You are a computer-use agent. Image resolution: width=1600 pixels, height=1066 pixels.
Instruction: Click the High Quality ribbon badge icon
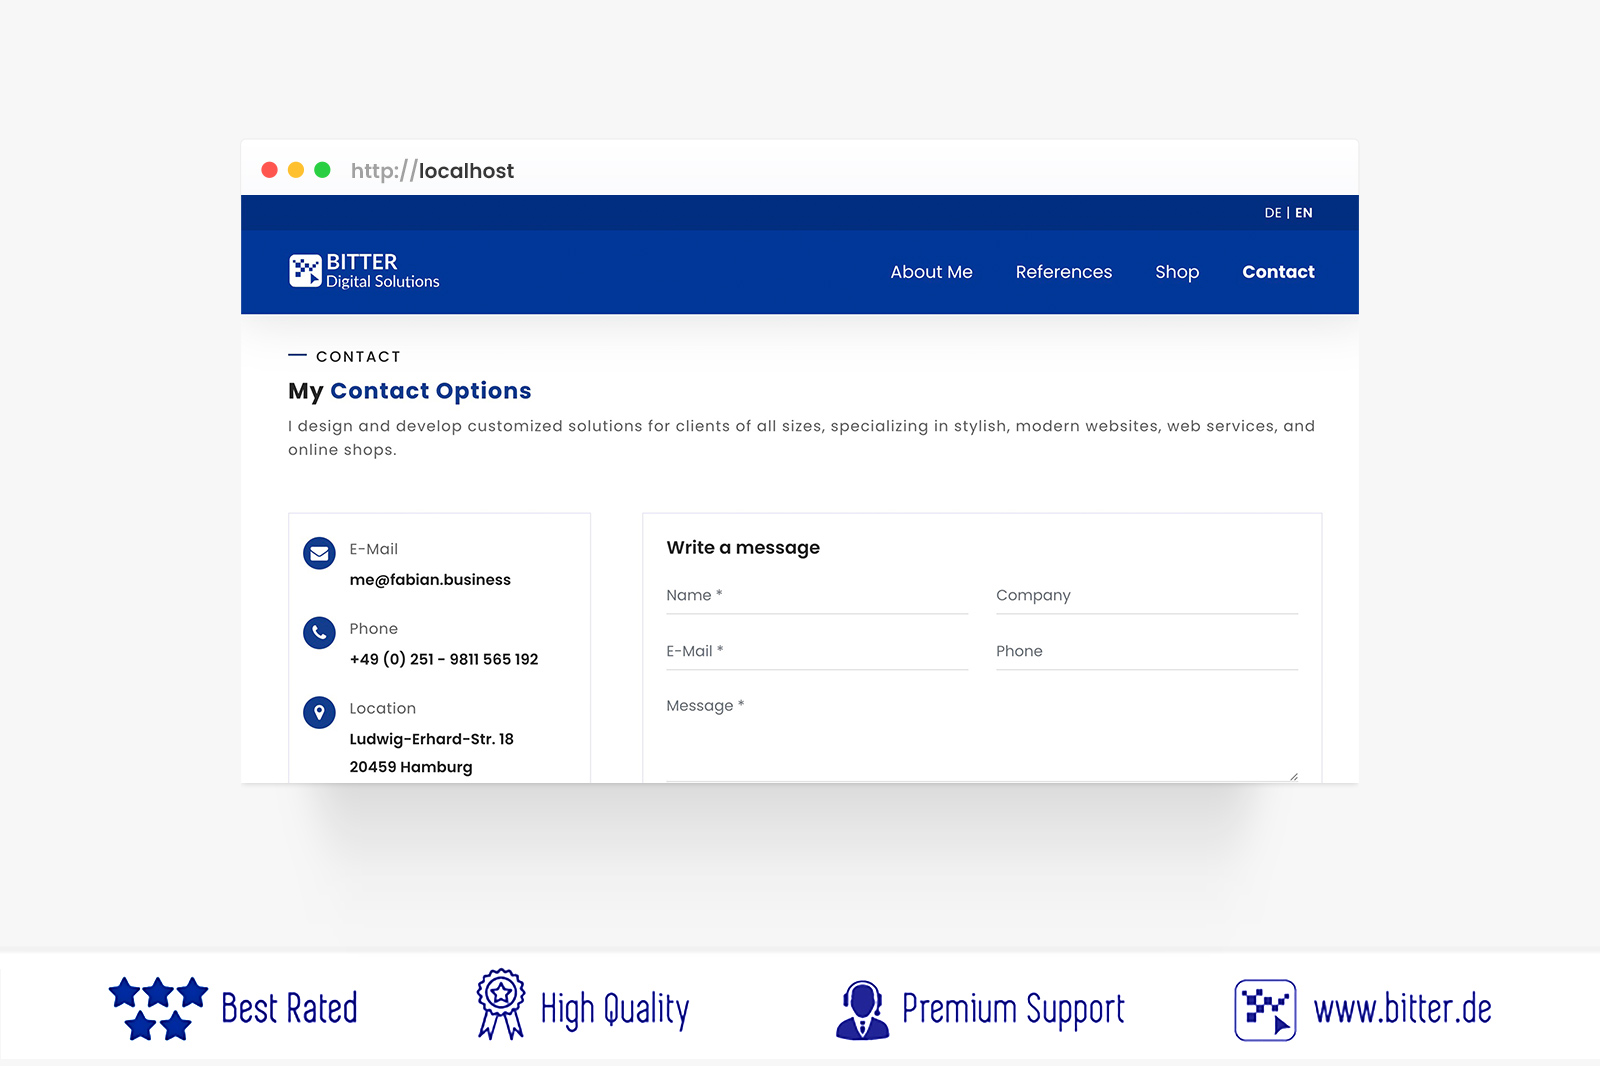tap(501, 1004)
